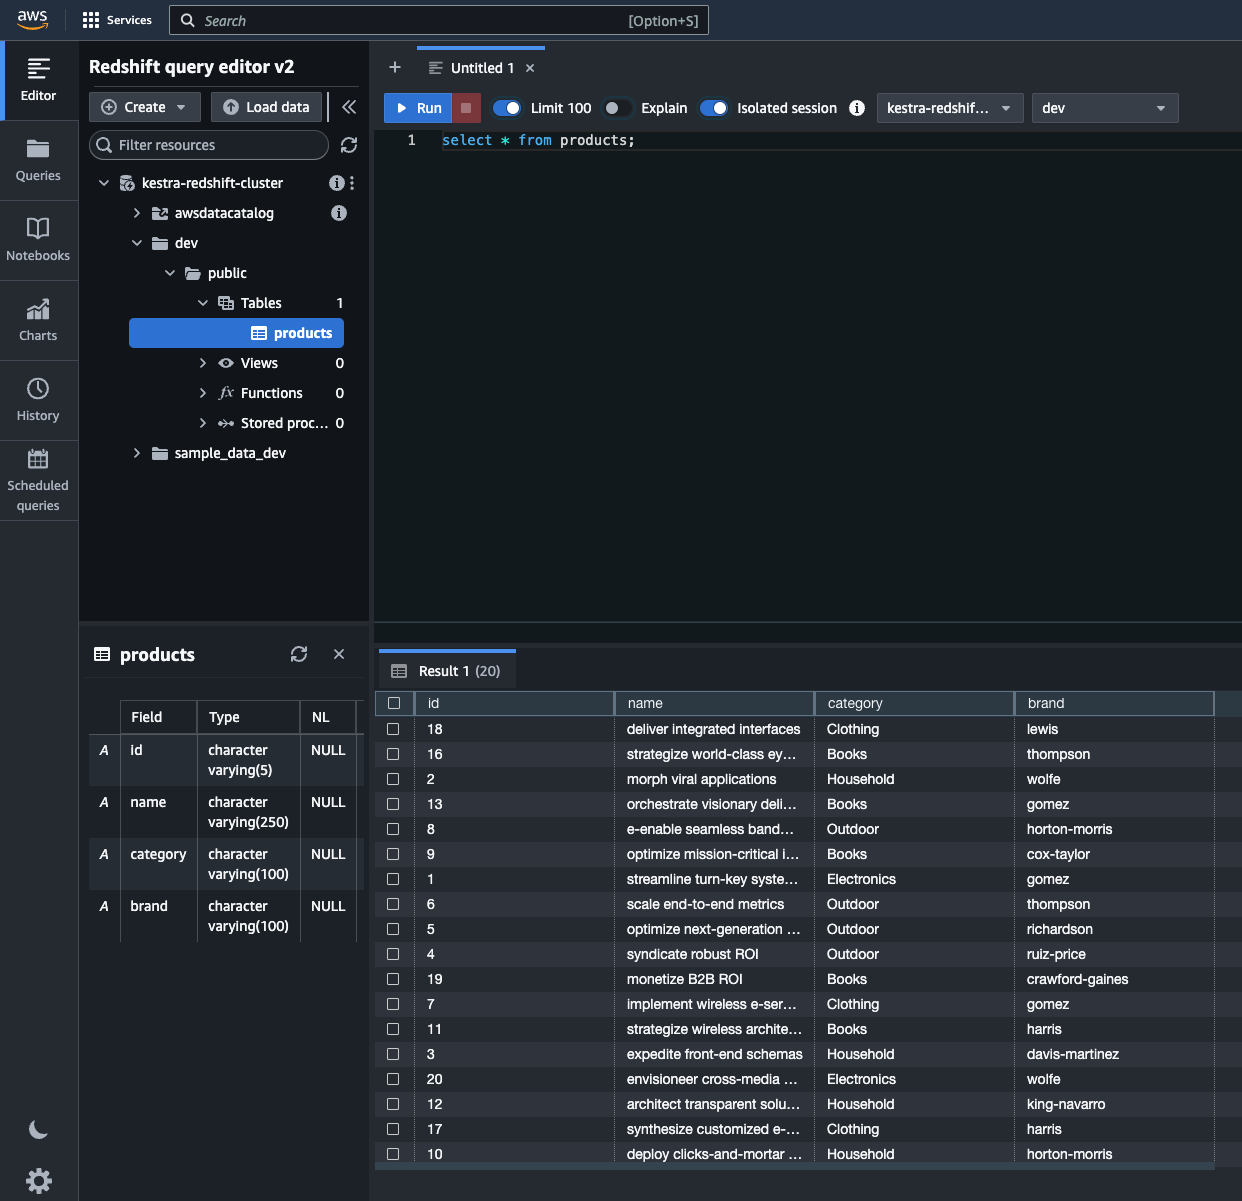The width and height of the screenshot is (1242, 1201).
Task: Switch to the Untitled 1 tab
Action: pyautogui.click(x=480, y=67)
